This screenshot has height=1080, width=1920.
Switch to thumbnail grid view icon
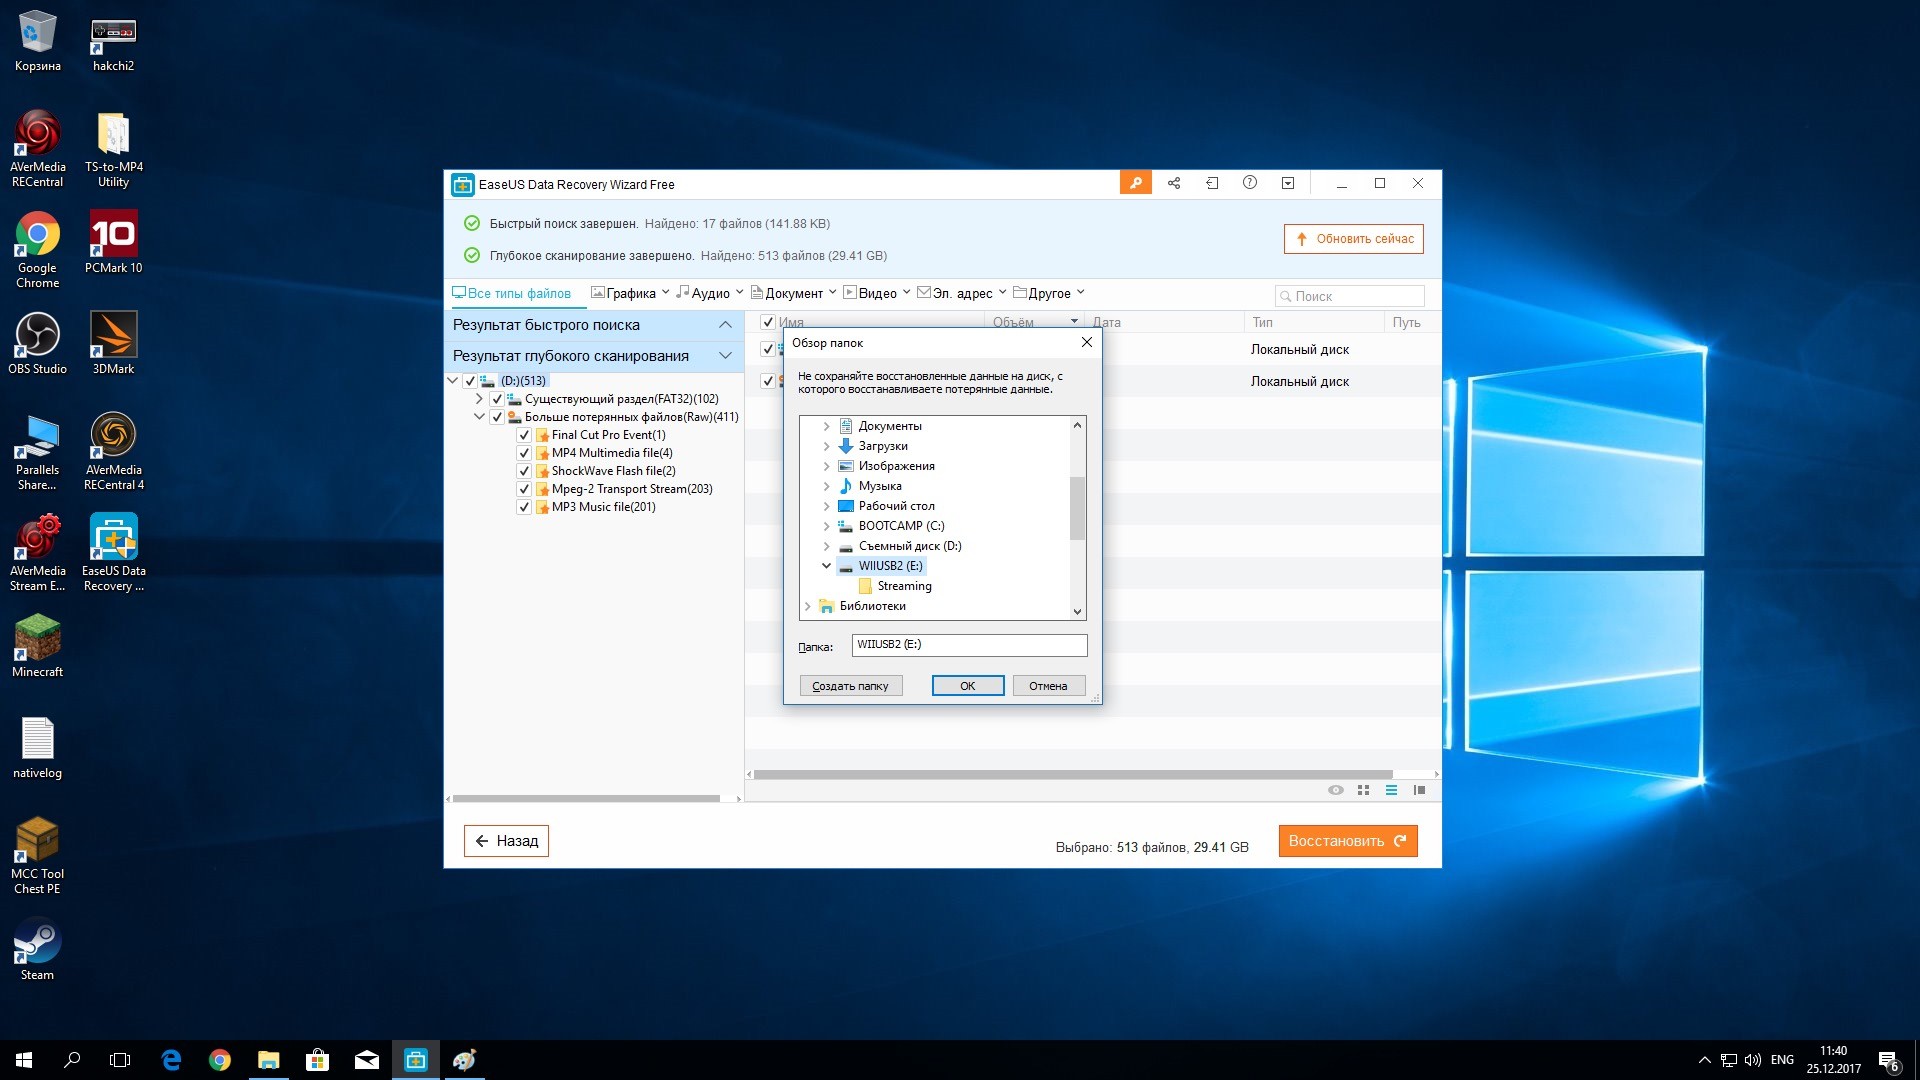pyautogui.click(x=1363, y=790)
